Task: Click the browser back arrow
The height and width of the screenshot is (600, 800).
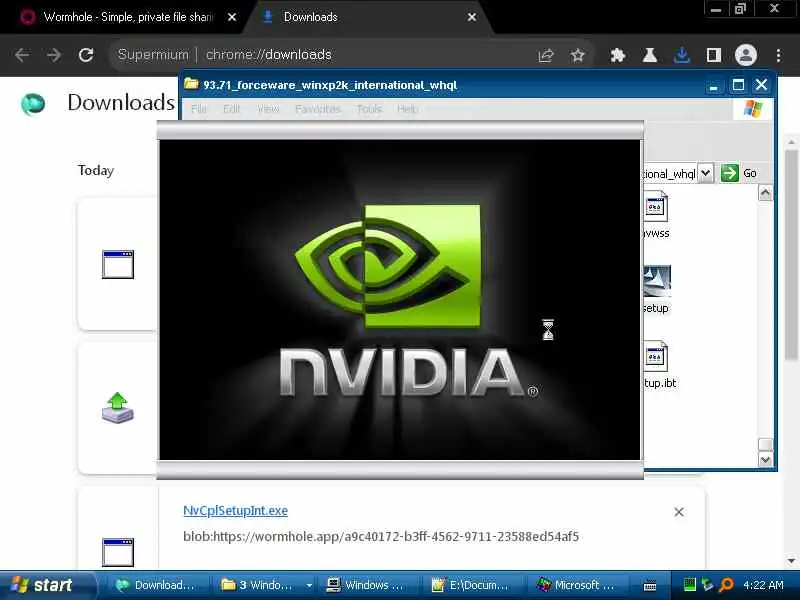Action: click(x=21, y=55)
